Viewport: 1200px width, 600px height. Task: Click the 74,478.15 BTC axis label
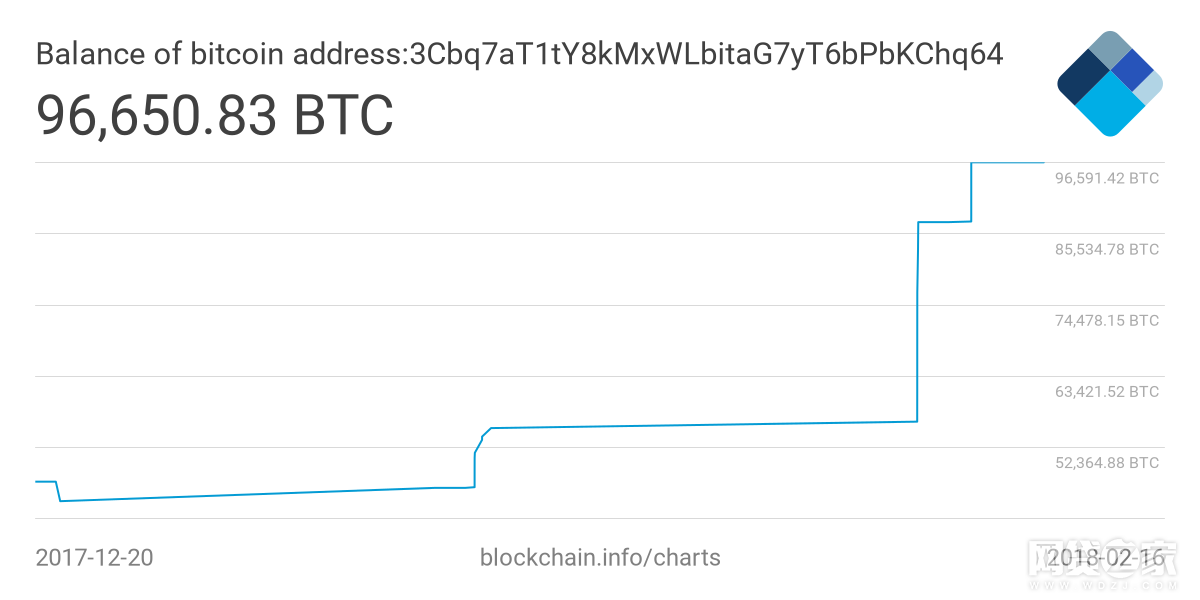click(x=1106, y=321)
